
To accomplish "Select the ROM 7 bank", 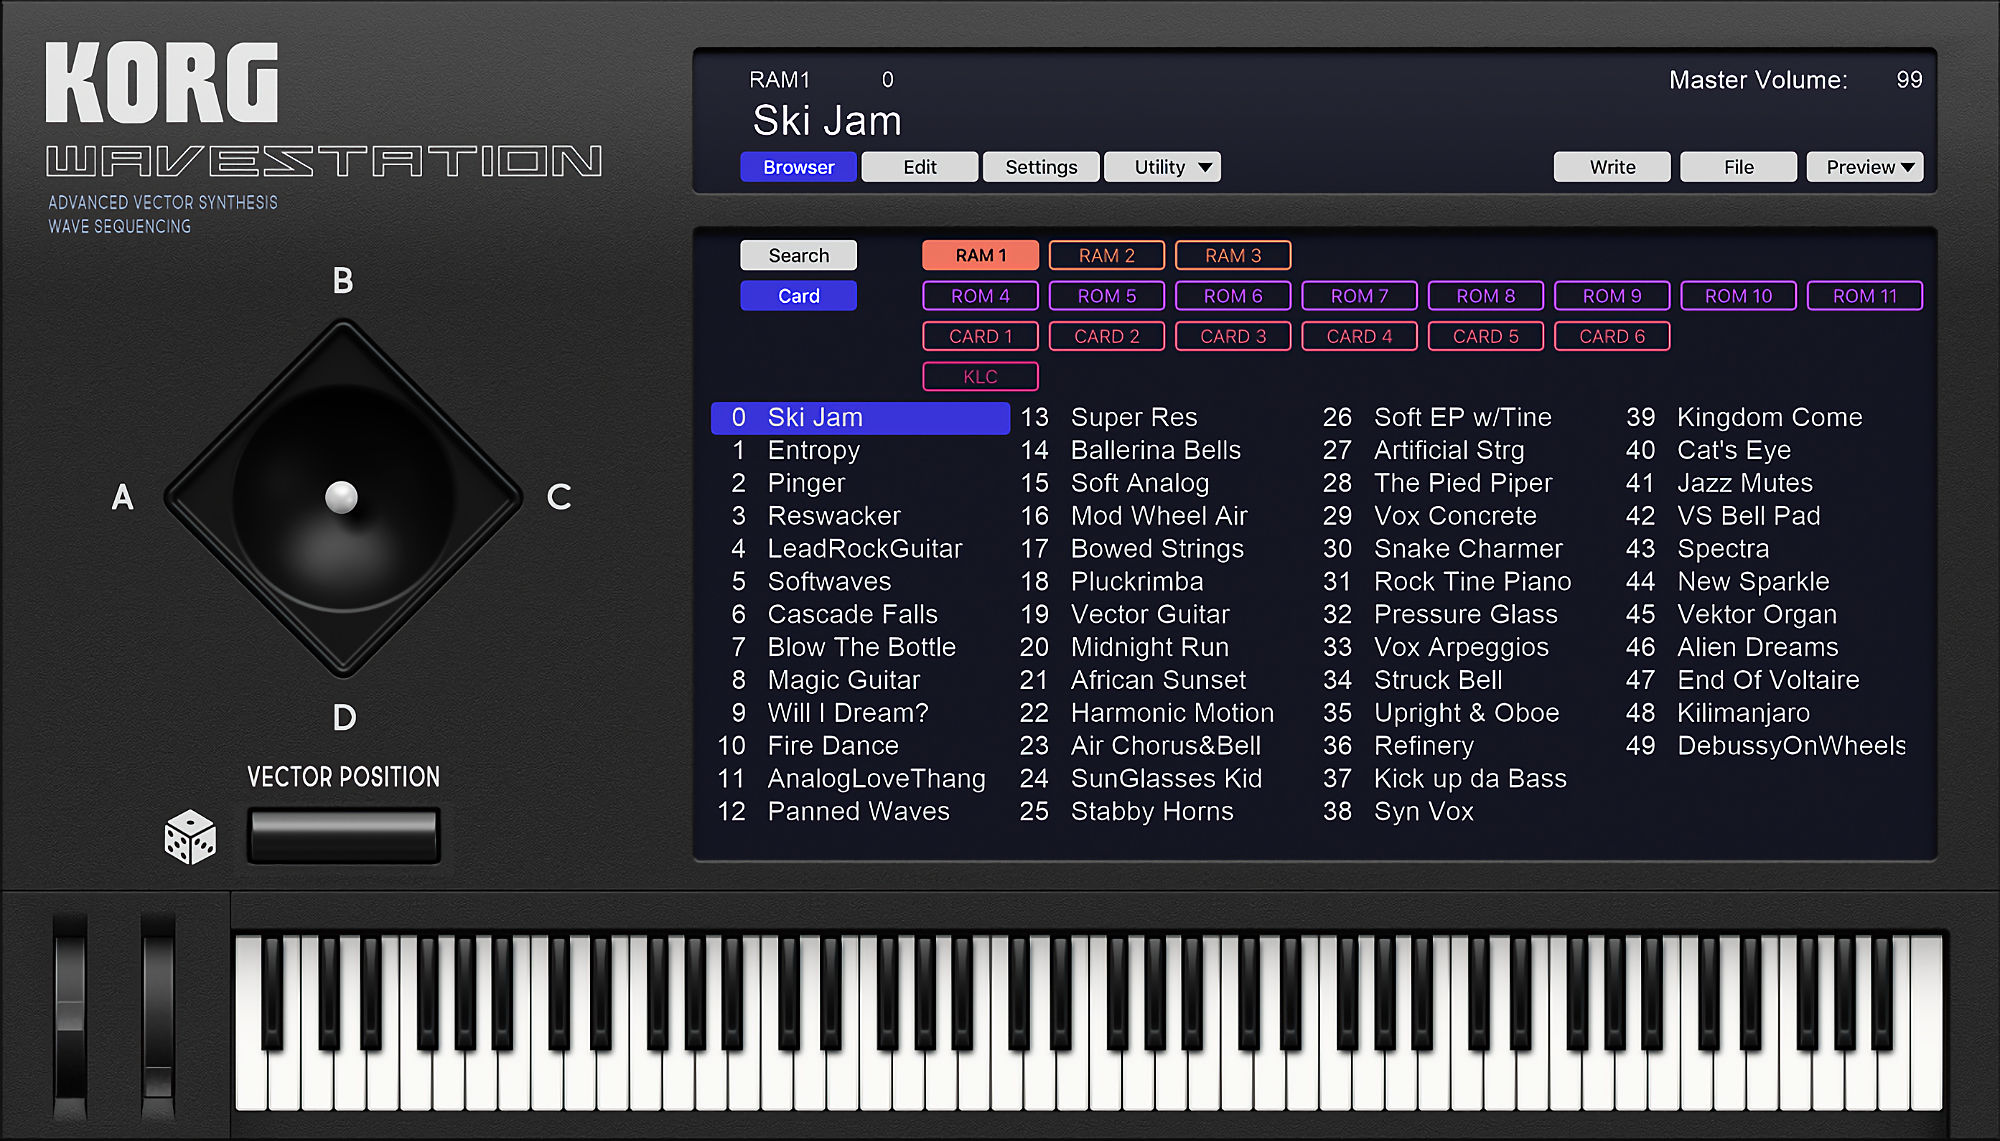I will [x=1359, y=296].
